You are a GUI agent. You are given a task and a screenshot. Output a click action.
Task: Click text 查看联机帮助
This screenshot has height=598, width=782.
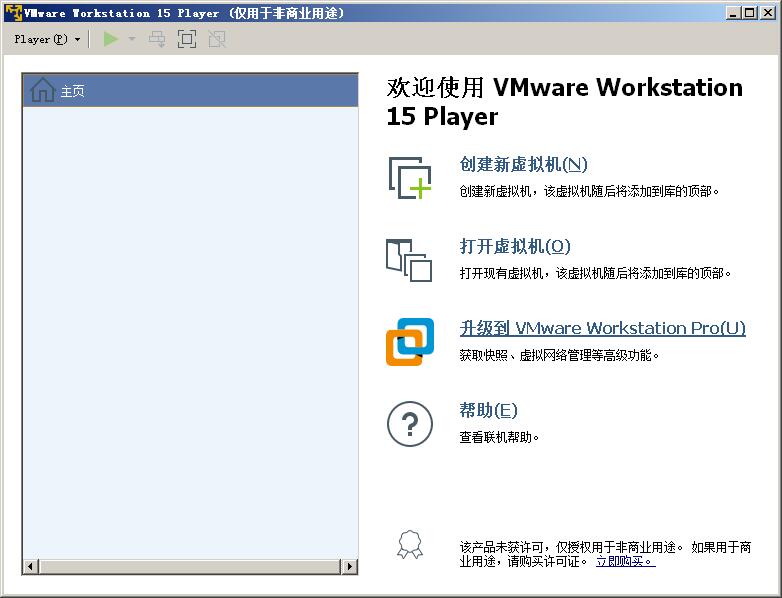tap(499, 437)
